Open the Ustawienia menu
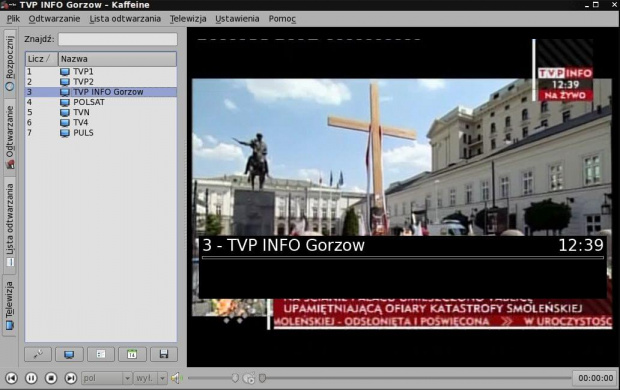 click(237, 19)
